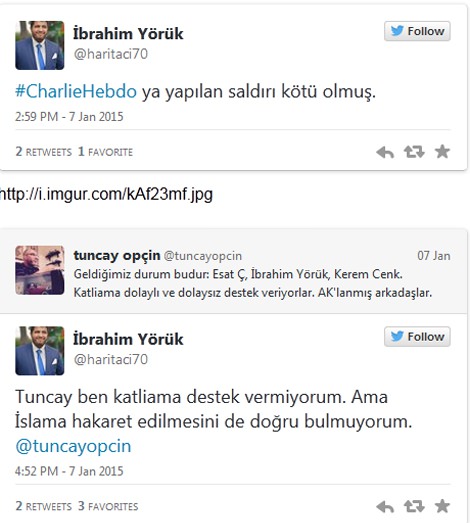Open the i.imgur.com/kAf23mf.jpg link
The height and width of the screenshot is (523, 470).
[x=106, y=194]
